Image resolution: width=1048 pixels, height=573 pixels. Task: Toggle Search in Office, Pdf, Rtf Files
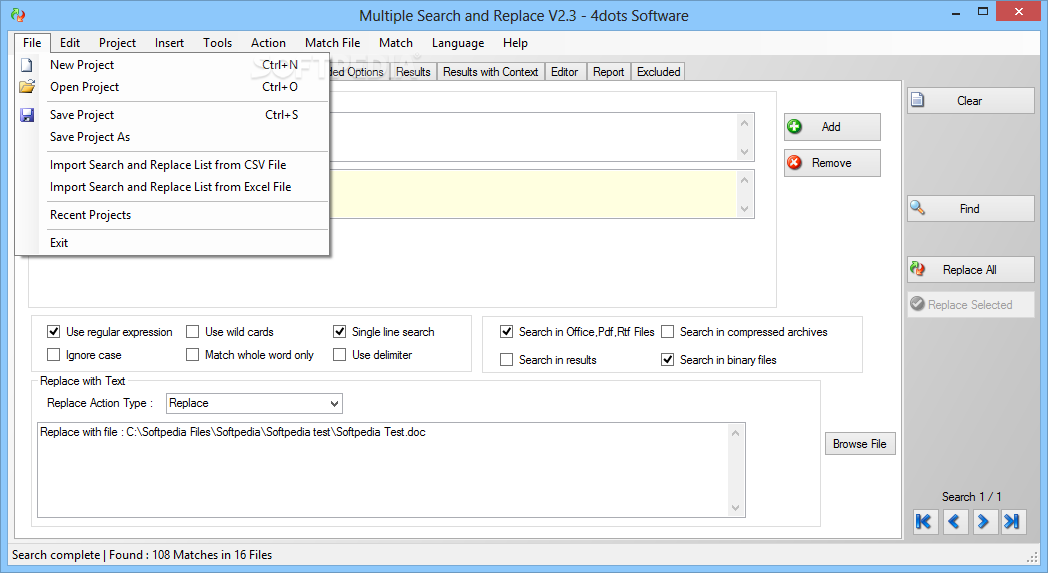pyautogui.click(x=507, y=332)
